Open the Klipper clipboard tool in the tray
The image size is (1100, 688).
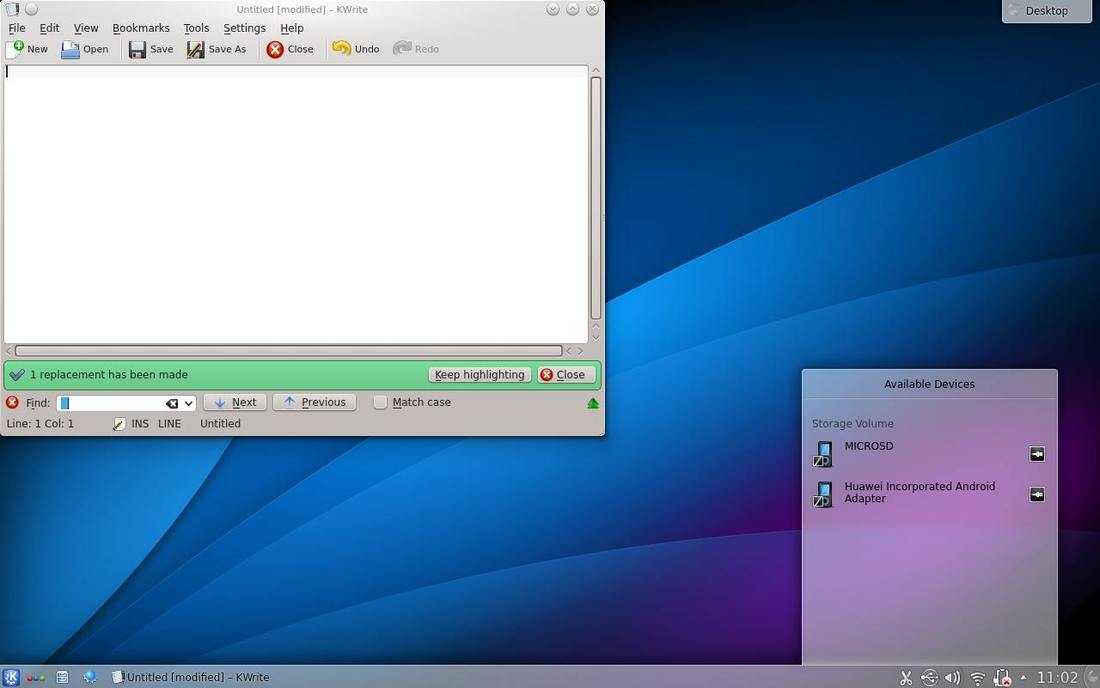(905, 677)
